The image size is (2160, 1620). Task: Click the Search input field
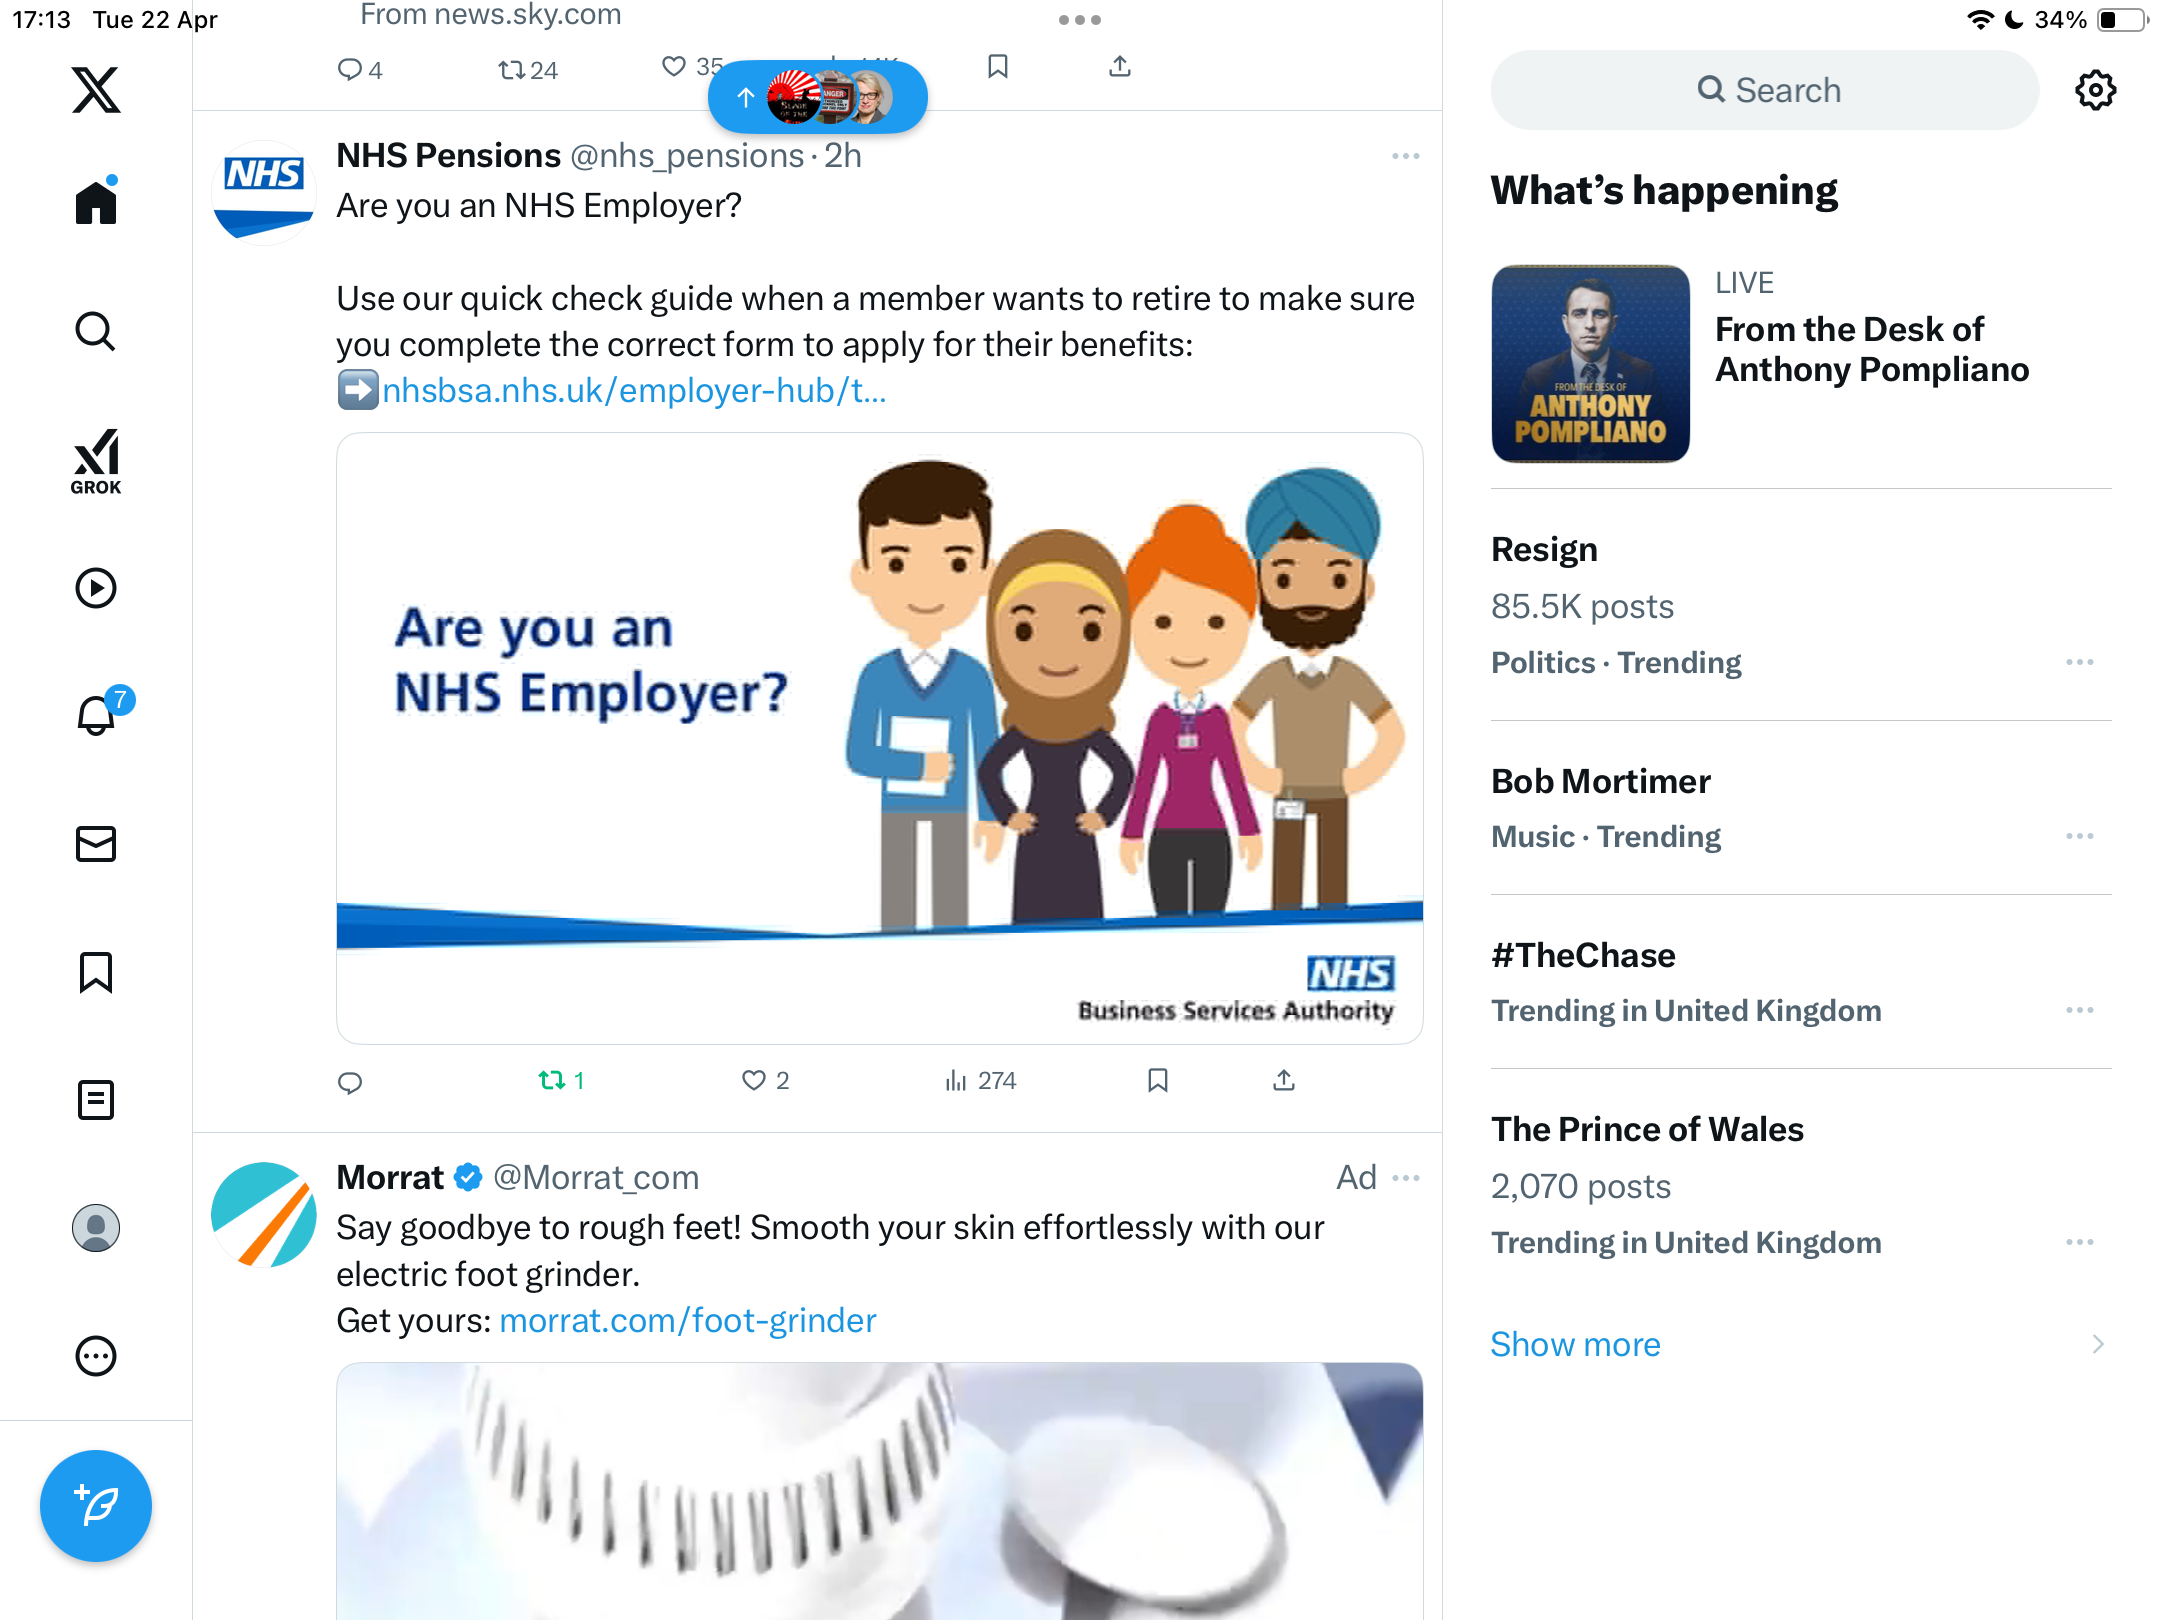click(x=1765, y=90)
